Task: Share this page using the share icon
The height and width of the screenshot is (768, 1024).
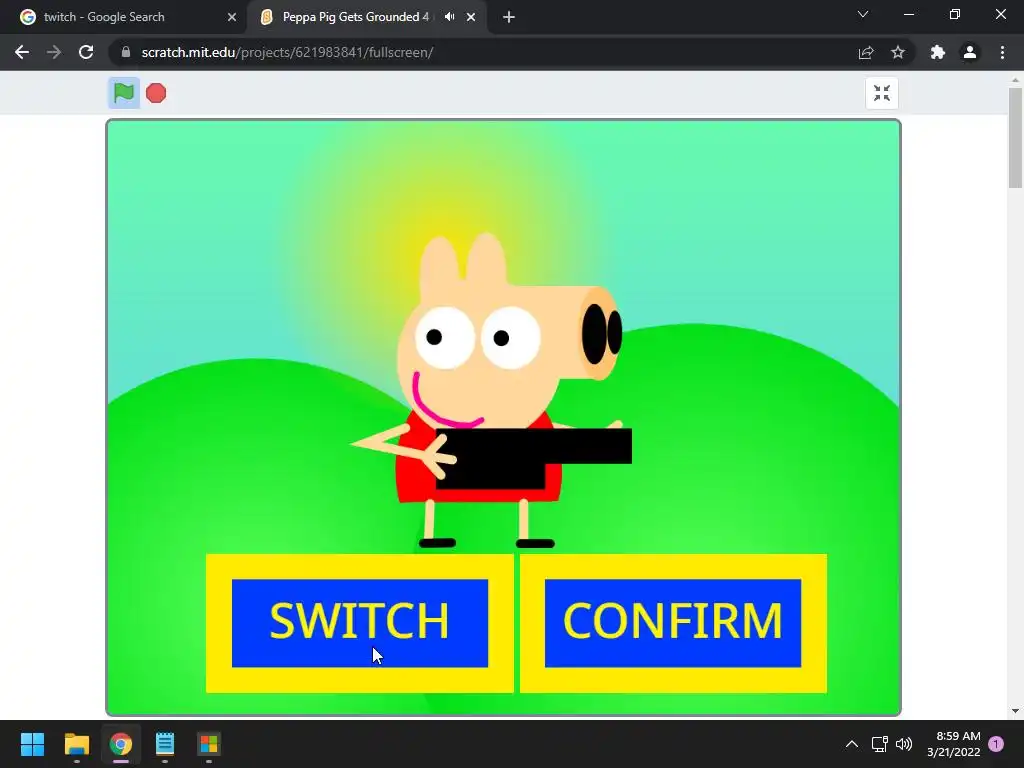Action: [x=866, y=52]
